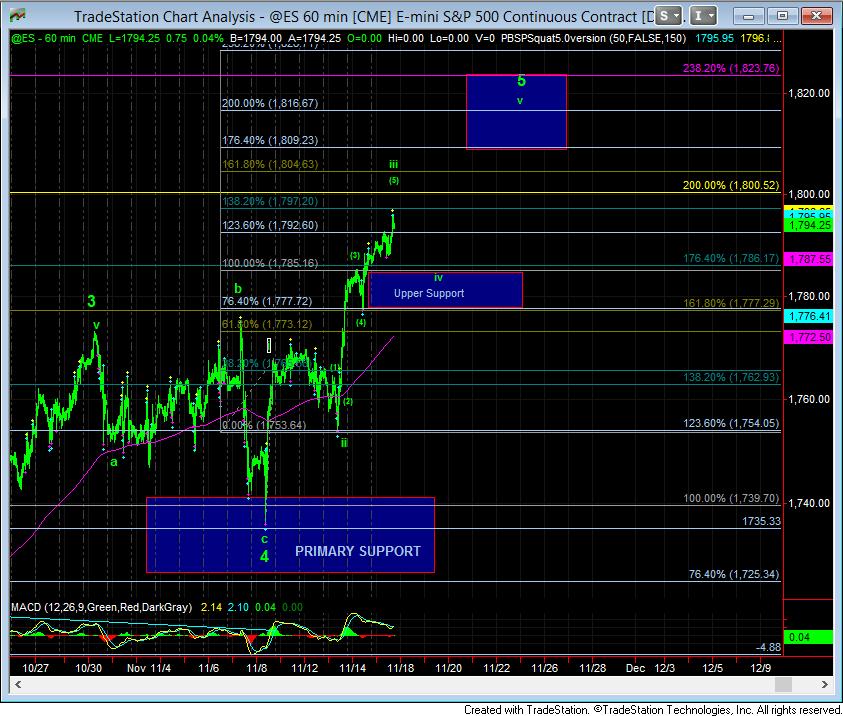Minimize the chart analysis window

(748, 16)
